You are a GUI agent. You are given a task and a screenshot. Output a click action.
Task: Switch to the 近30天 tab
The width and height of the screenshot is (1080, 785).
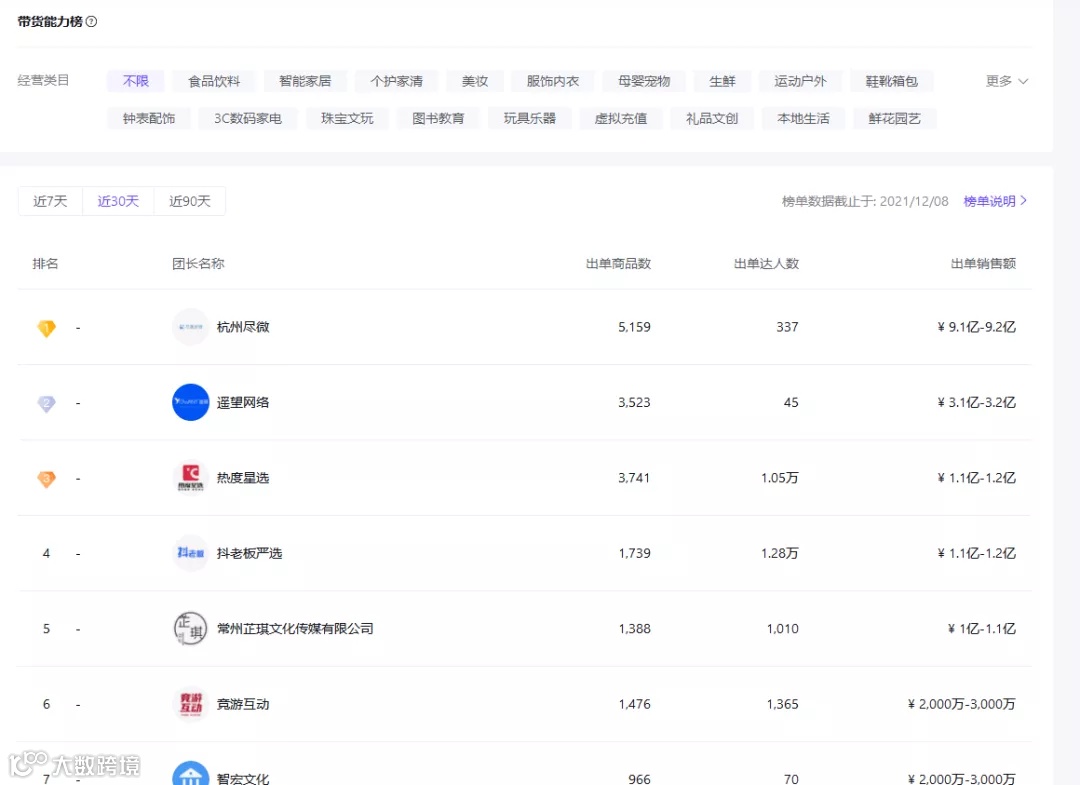tap(118, 201)
